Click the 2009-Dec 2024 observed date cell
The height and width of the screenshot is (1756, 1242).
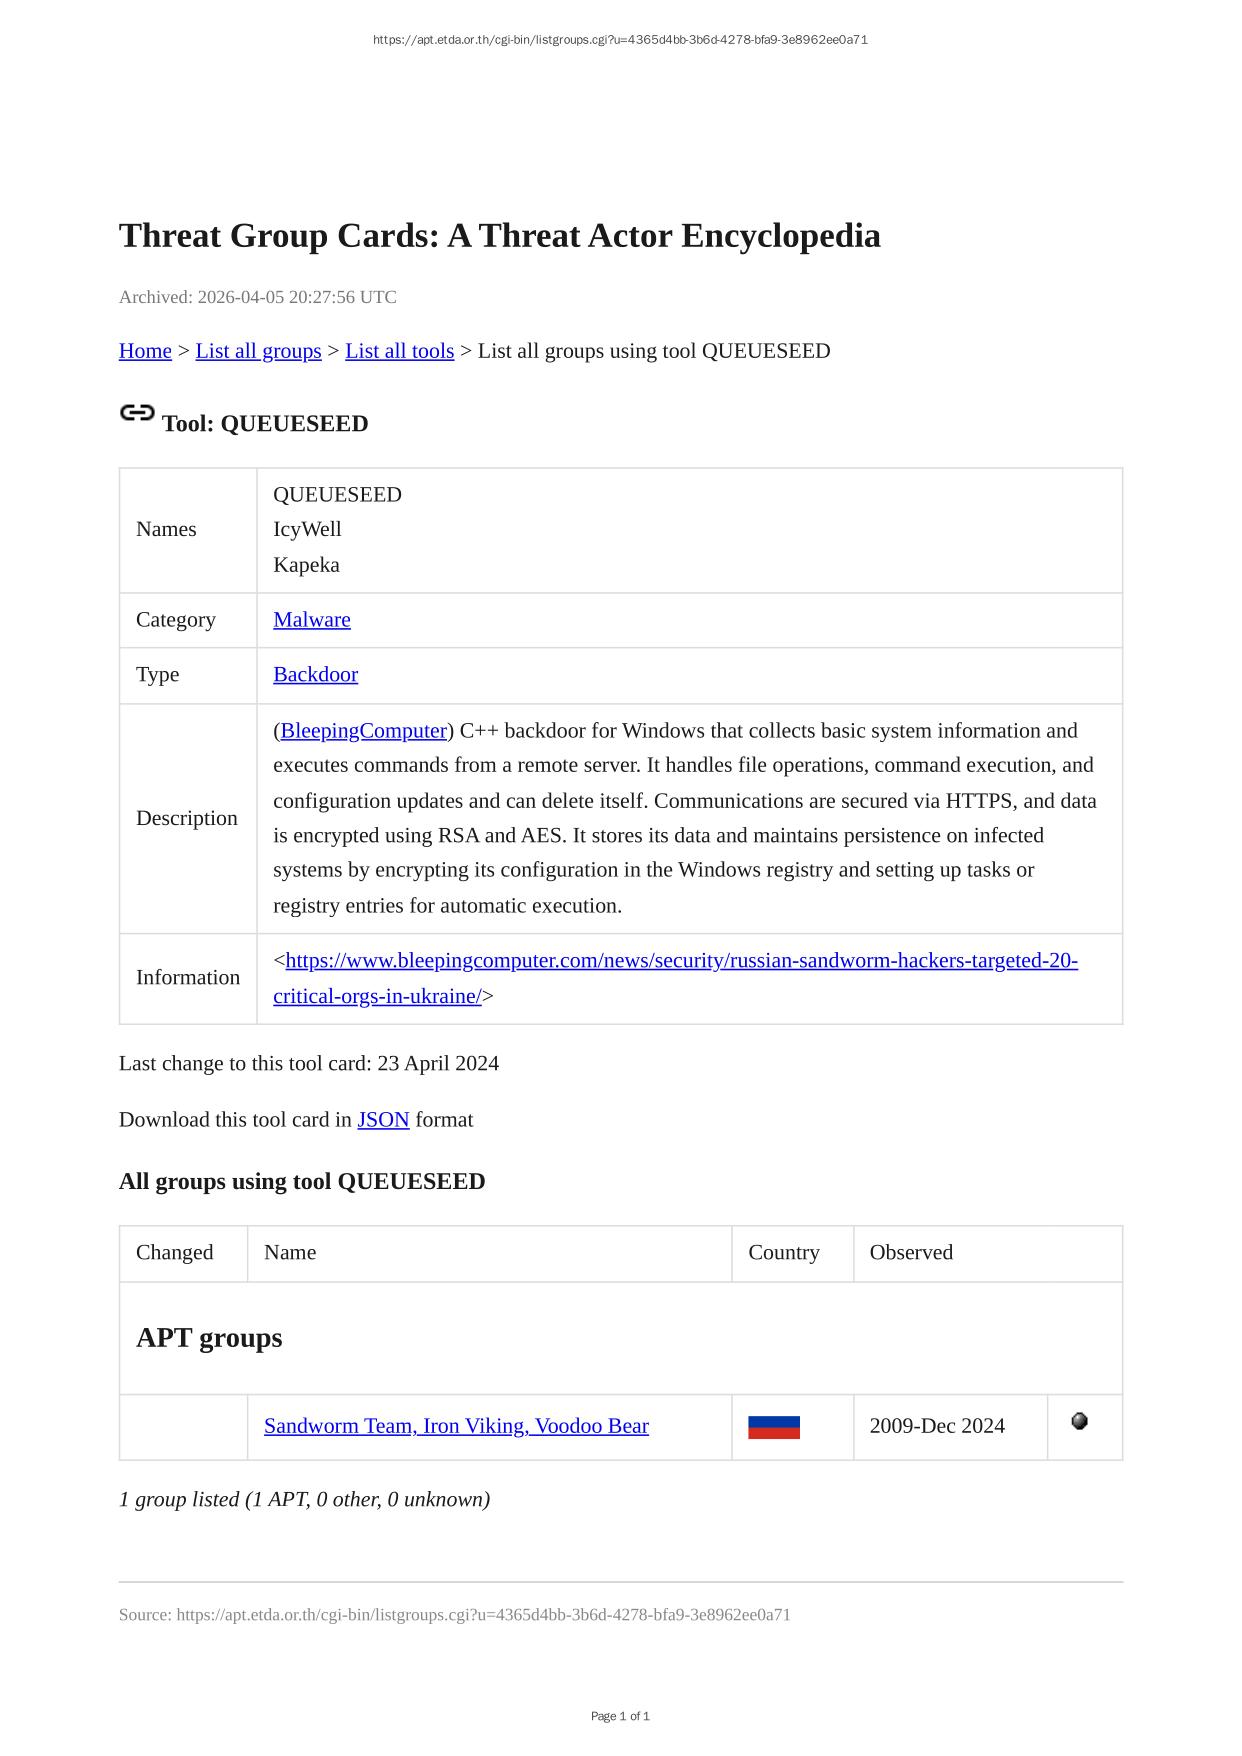937,1426
